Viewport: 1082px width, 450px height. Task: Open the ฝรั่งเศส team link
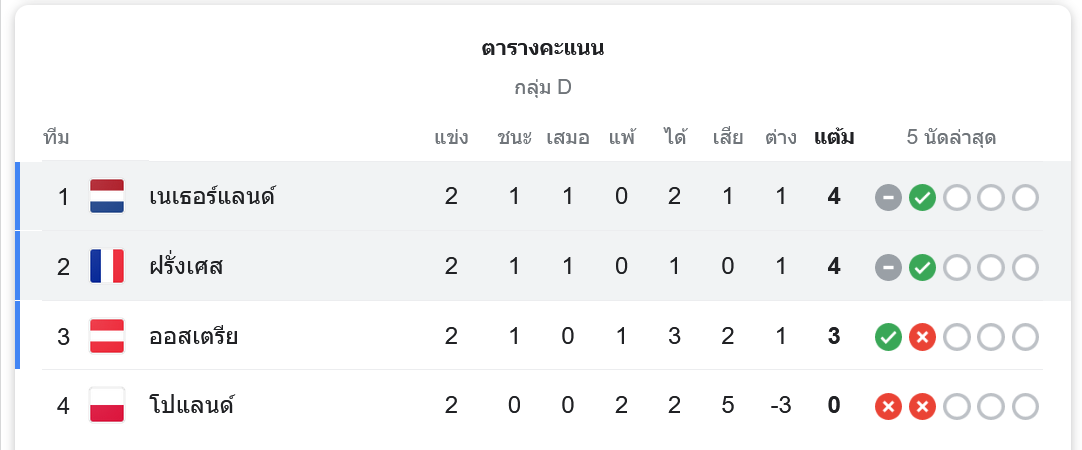186,267
